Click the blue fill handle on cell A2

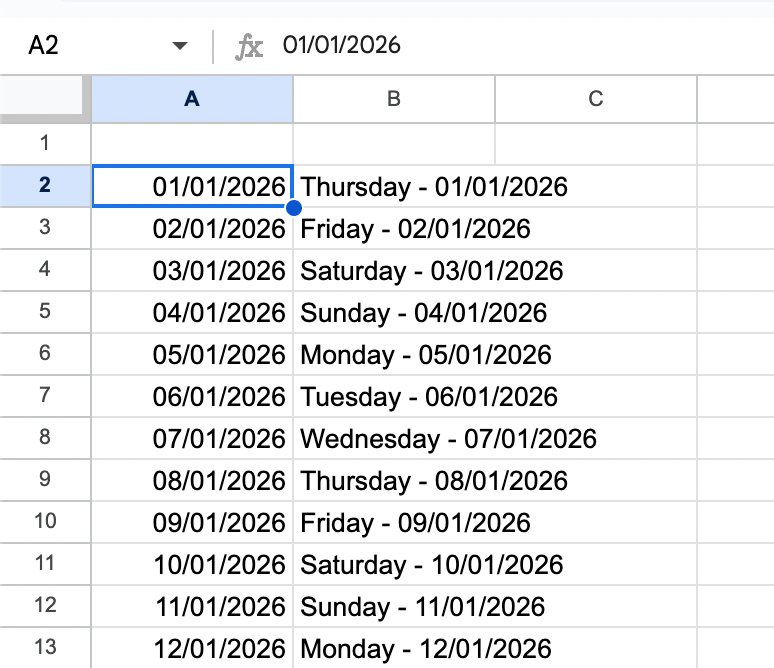point(293,207)
